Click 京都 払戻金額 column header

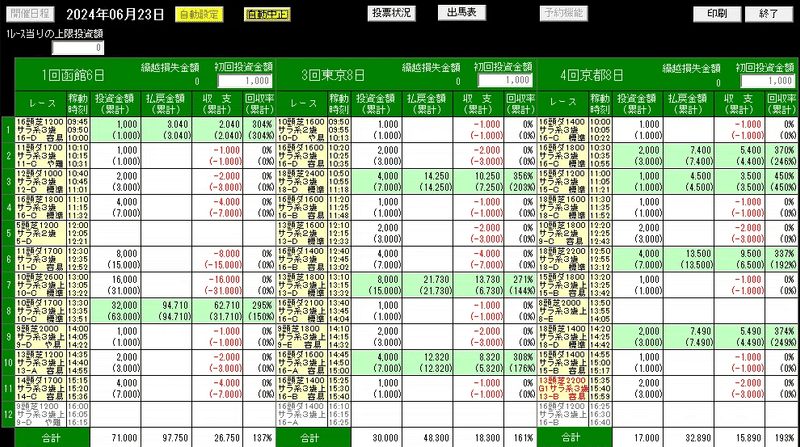(x=688, y=104)
